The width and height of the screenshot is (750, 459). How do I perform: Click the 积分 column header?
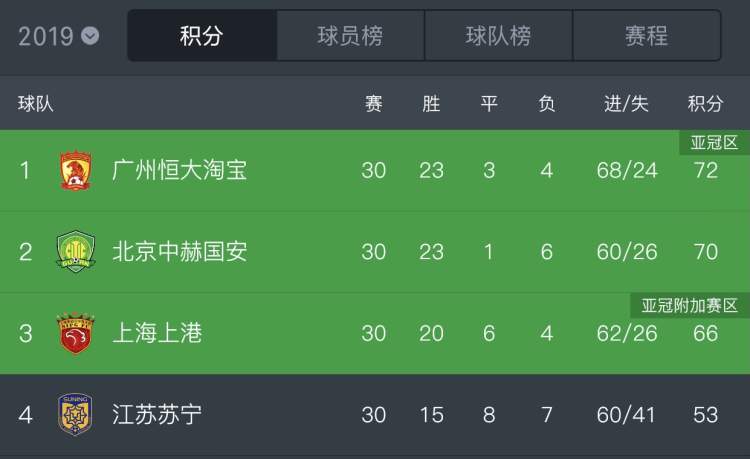(x=705, y=103)
